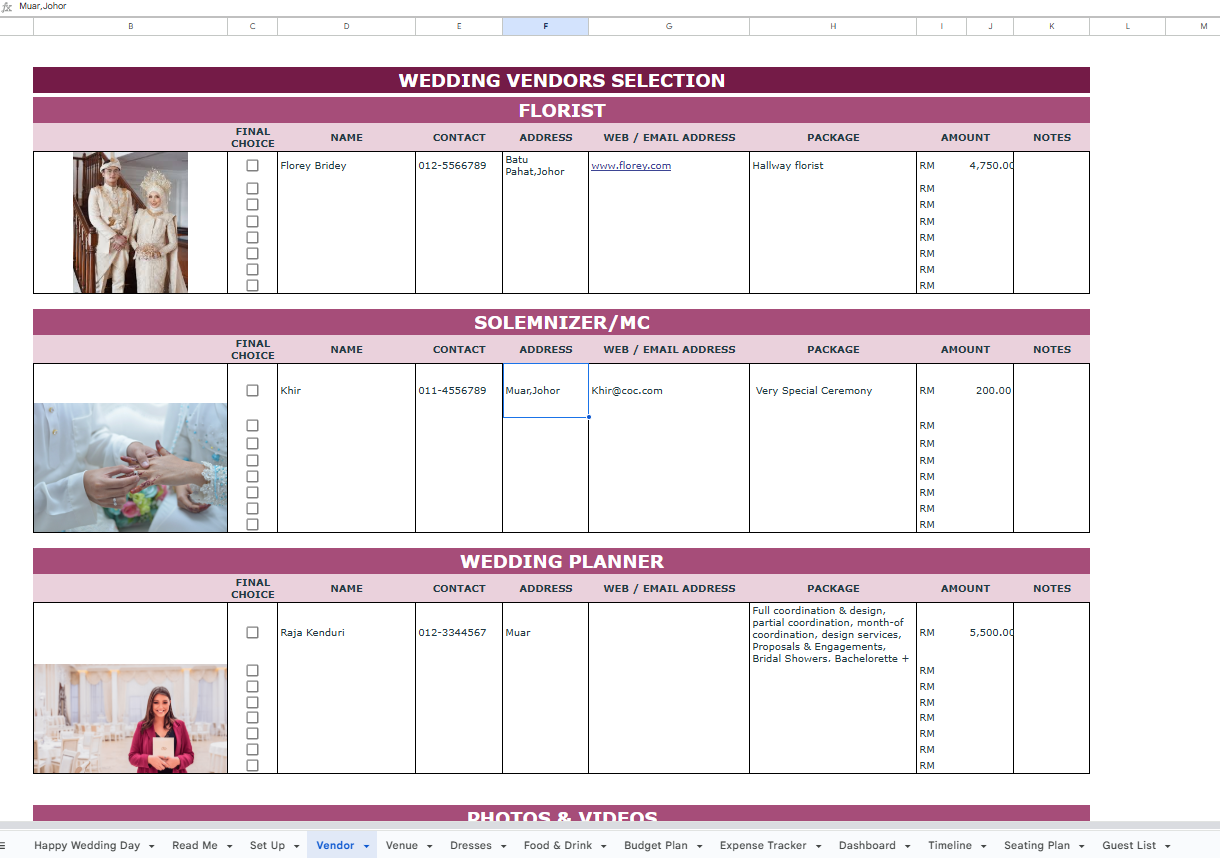Open the Vendor tab dropdown arrow
Image resolution: width=1220 pixels, height=858 pixels.
pos(367,846)
